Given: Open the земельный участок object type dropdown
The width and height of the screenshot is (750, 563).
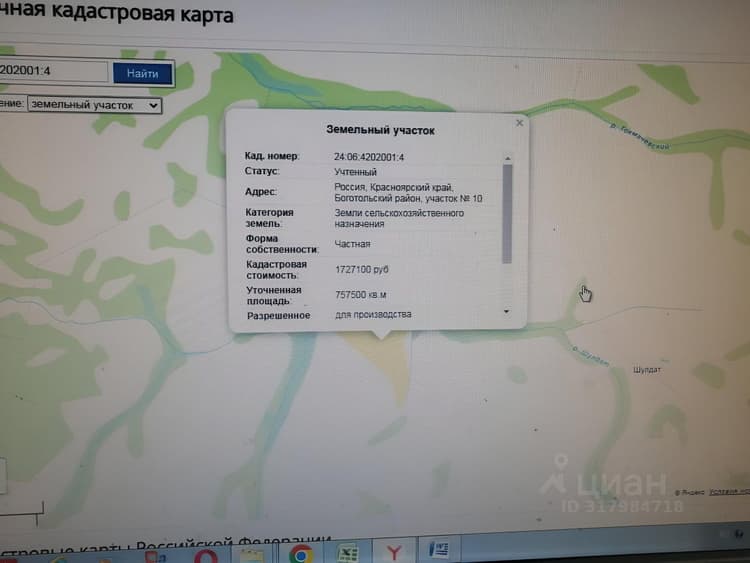Looking at the screenshot, I should pyautogui.click(x=94, y=105).
